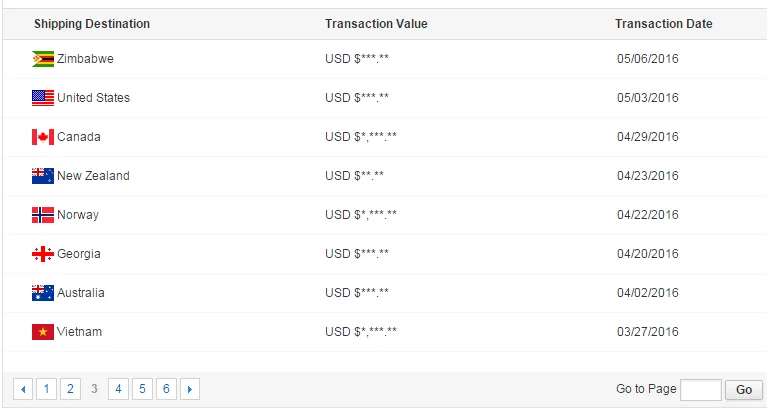Switch to page 6
The width and height of the screenshot is (767, 411).
pyautogui.click(x=167, y=389)
